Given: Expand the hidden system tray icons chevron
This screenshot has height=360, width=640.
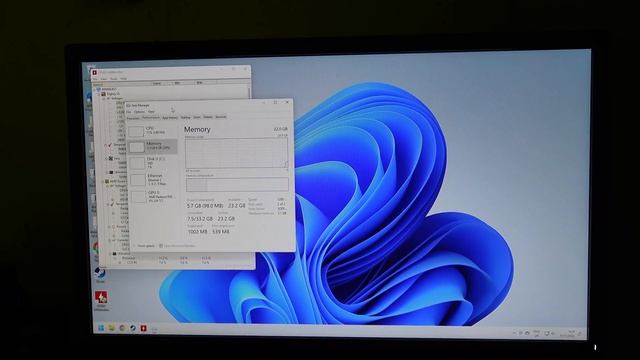Looking at the screenshot, I should [x=514, y=333].
